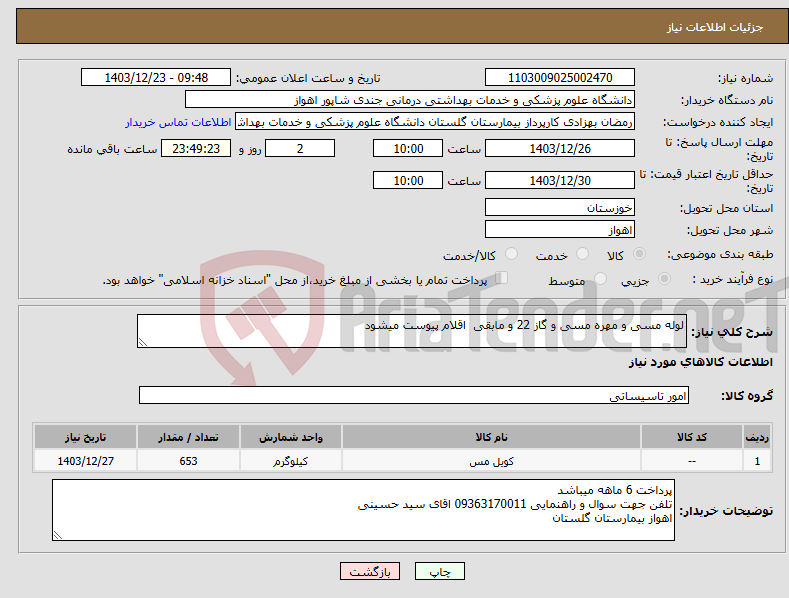
Task: Click the price validity date 1403/12/30
Action: coord(560,180)
